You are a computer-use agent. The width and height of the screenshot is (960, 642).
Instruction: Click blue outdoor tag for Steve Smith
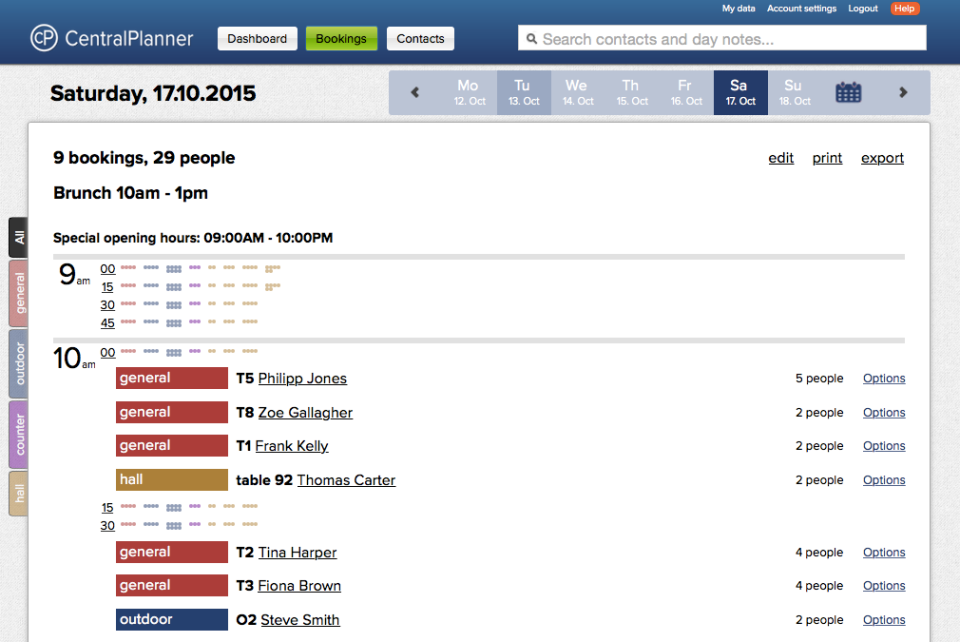coord(172,619)
